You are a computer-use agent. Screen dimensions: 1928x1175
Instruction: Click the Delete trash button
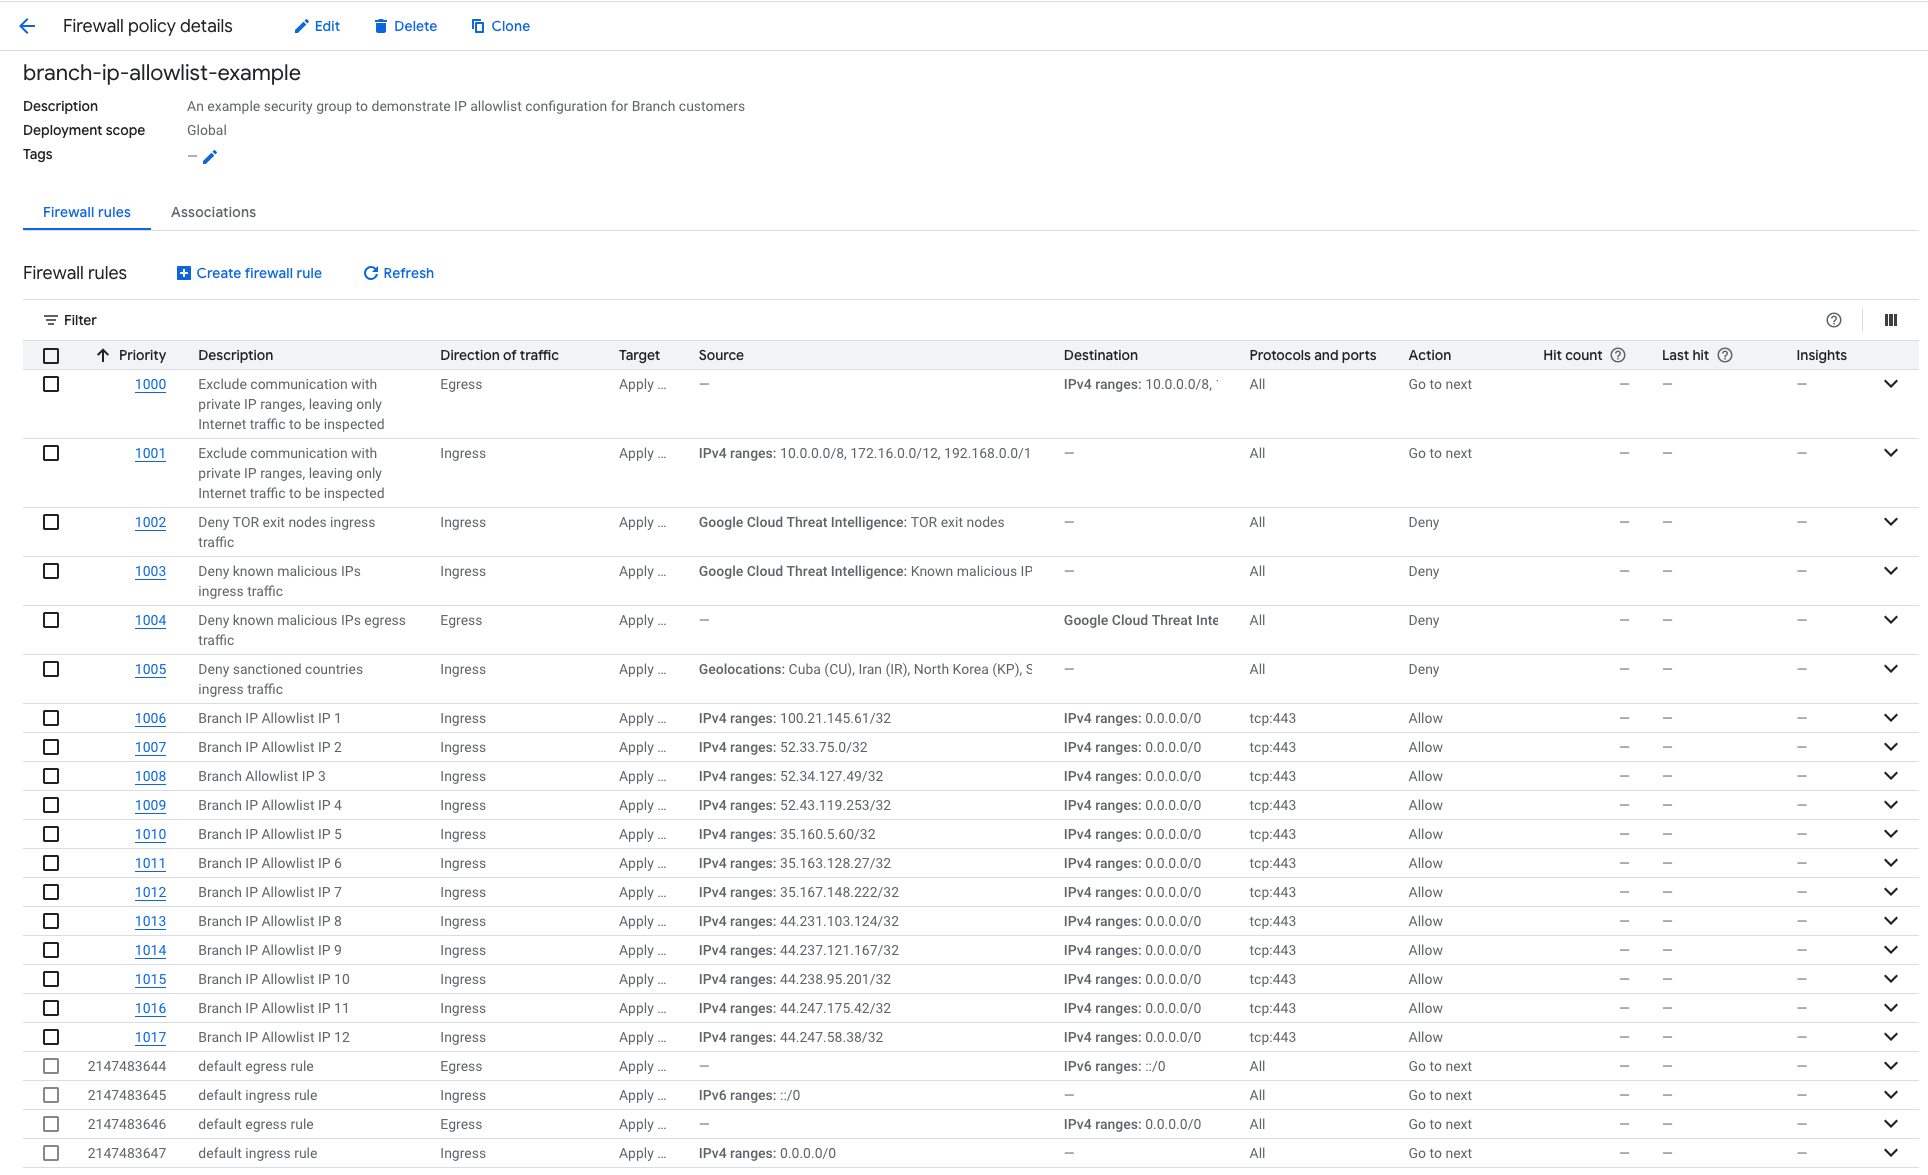pyautogui.click(x=405, y=26)
